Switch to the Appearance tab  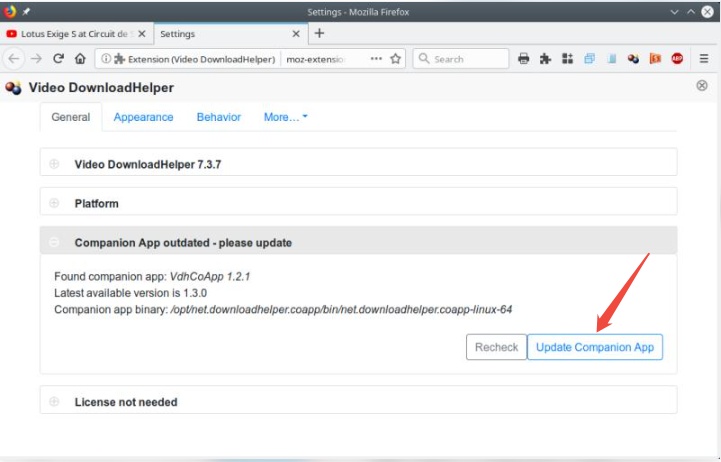coord(143,117)
